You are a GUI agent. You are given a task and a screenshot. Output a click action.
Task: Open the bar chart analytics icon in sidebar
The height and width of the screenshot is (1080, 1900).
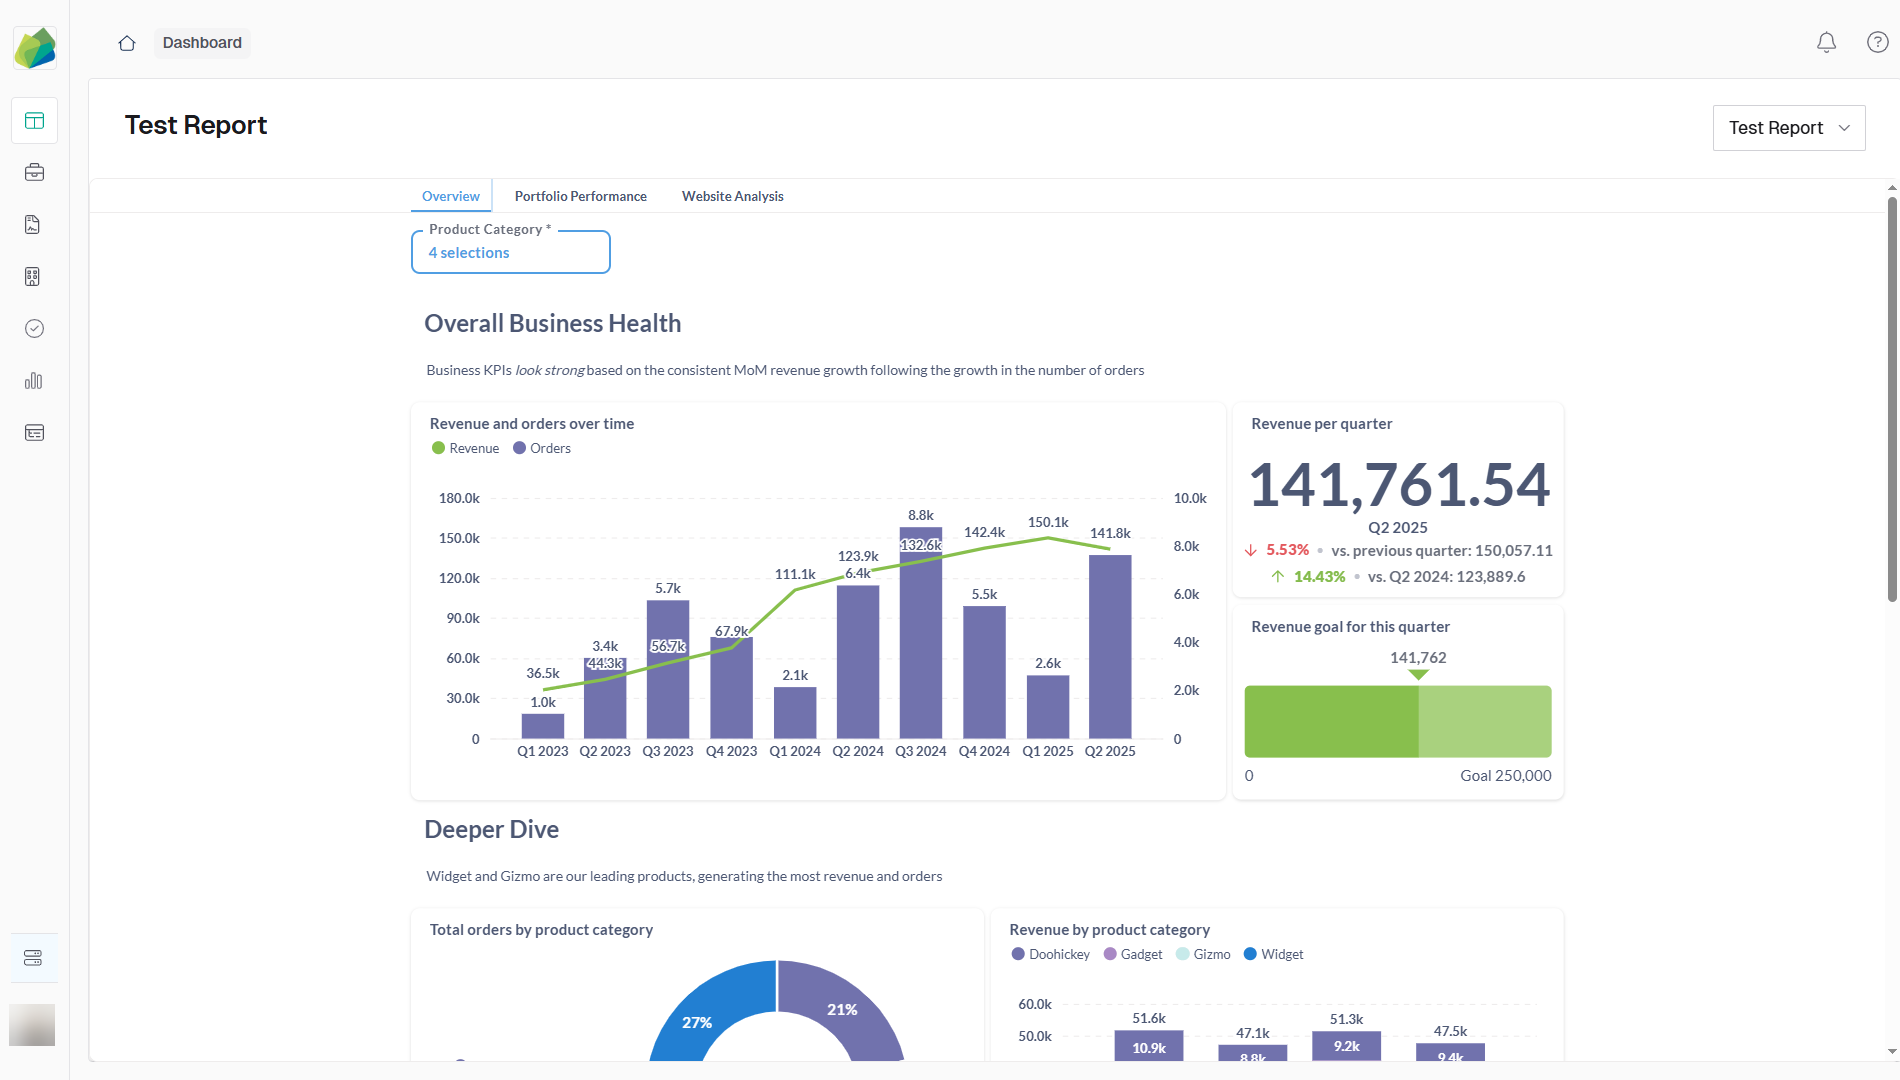point(33,380)
